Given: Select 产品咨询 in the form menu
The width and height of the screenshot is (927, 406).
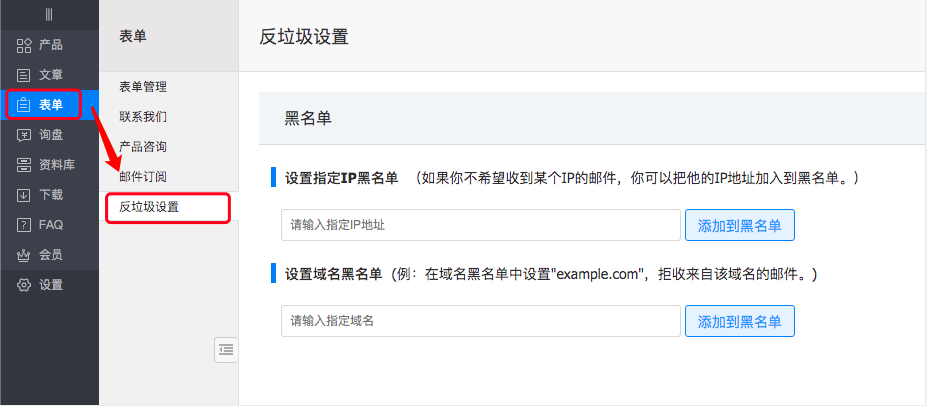Looking at the screenshot, I should pos(143,147).
